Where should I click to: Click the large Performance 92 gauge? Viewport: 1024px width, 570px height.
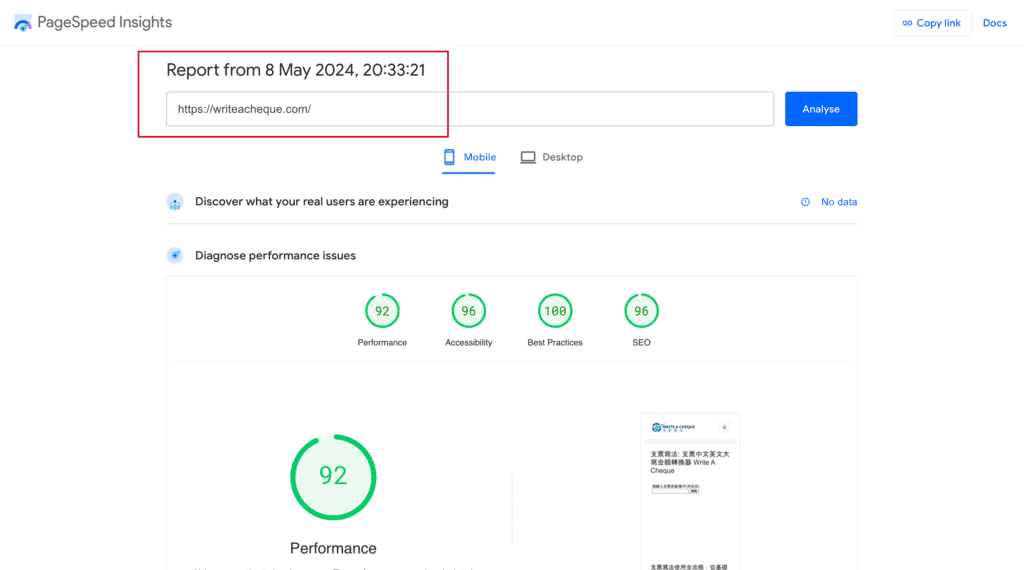pos(333,477)
